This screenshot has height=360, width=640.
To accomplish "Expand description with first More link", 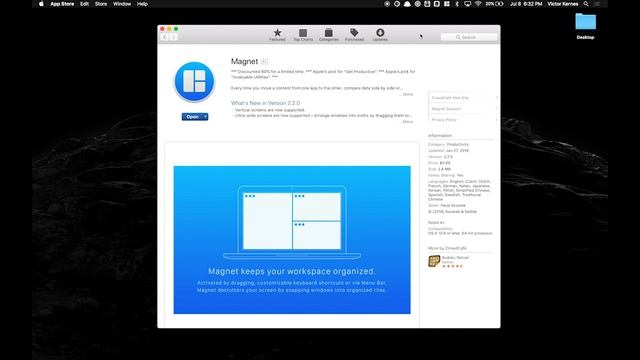I will click(x=407, y=94).
